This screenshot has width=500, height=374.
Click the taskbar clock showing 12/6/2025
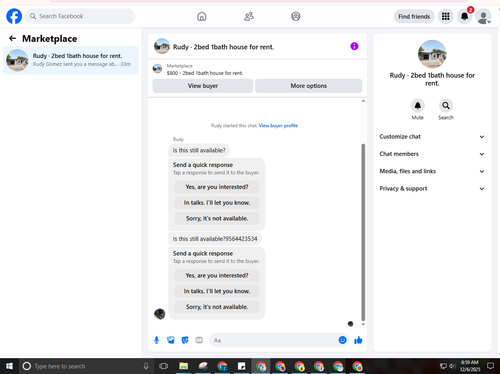pyautogui.click(x=470, y=366)
